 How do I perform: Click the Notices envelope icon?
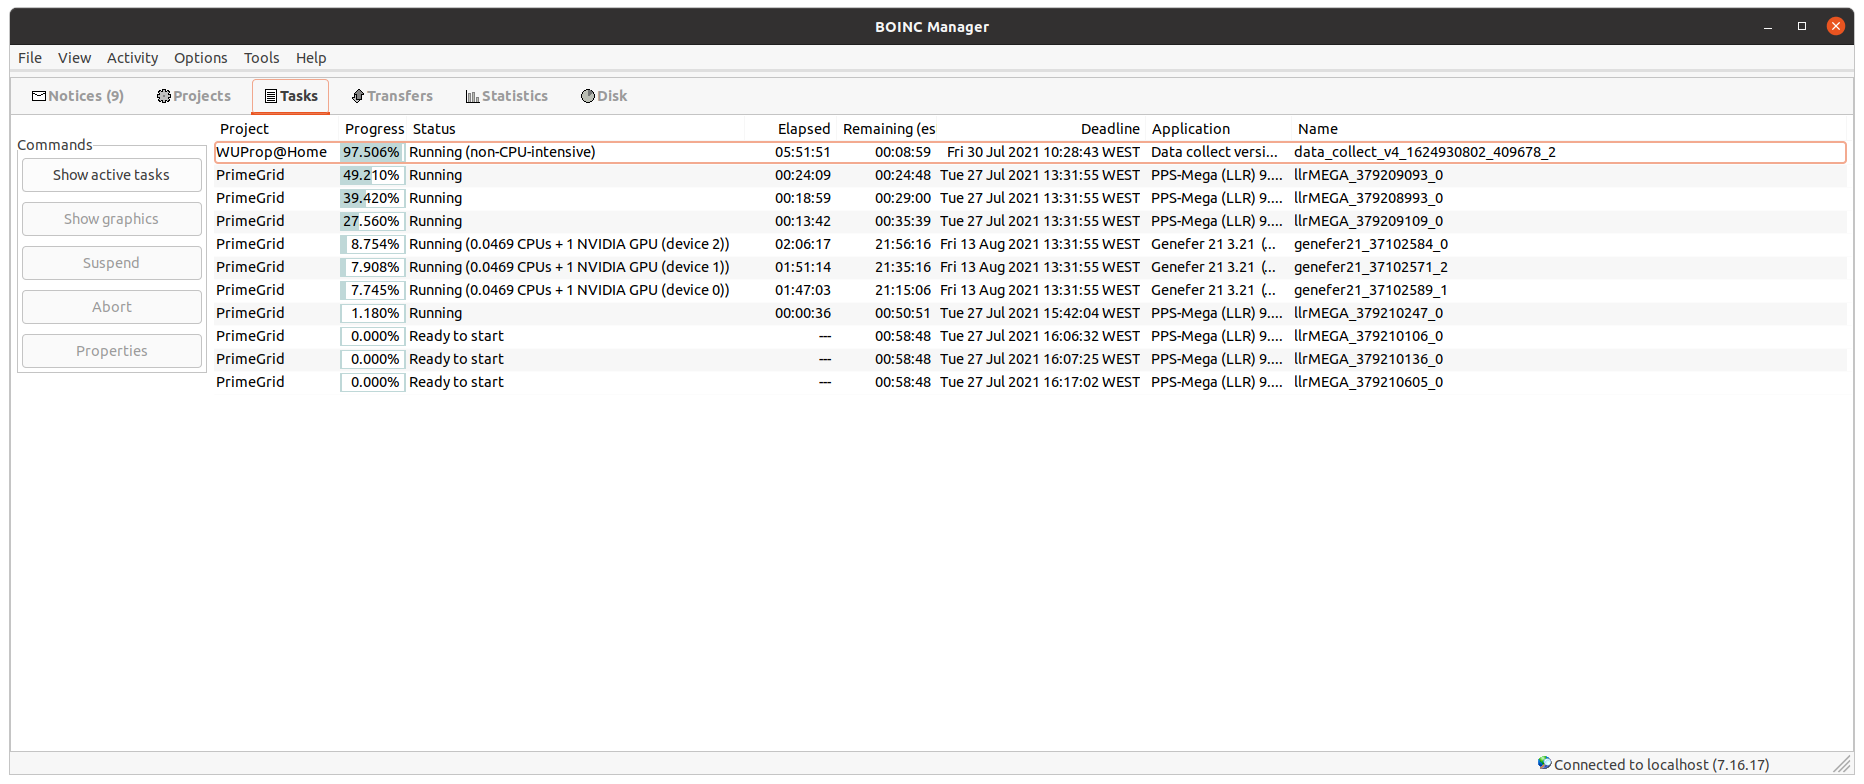pyautogui.click(x=39, y=96)
